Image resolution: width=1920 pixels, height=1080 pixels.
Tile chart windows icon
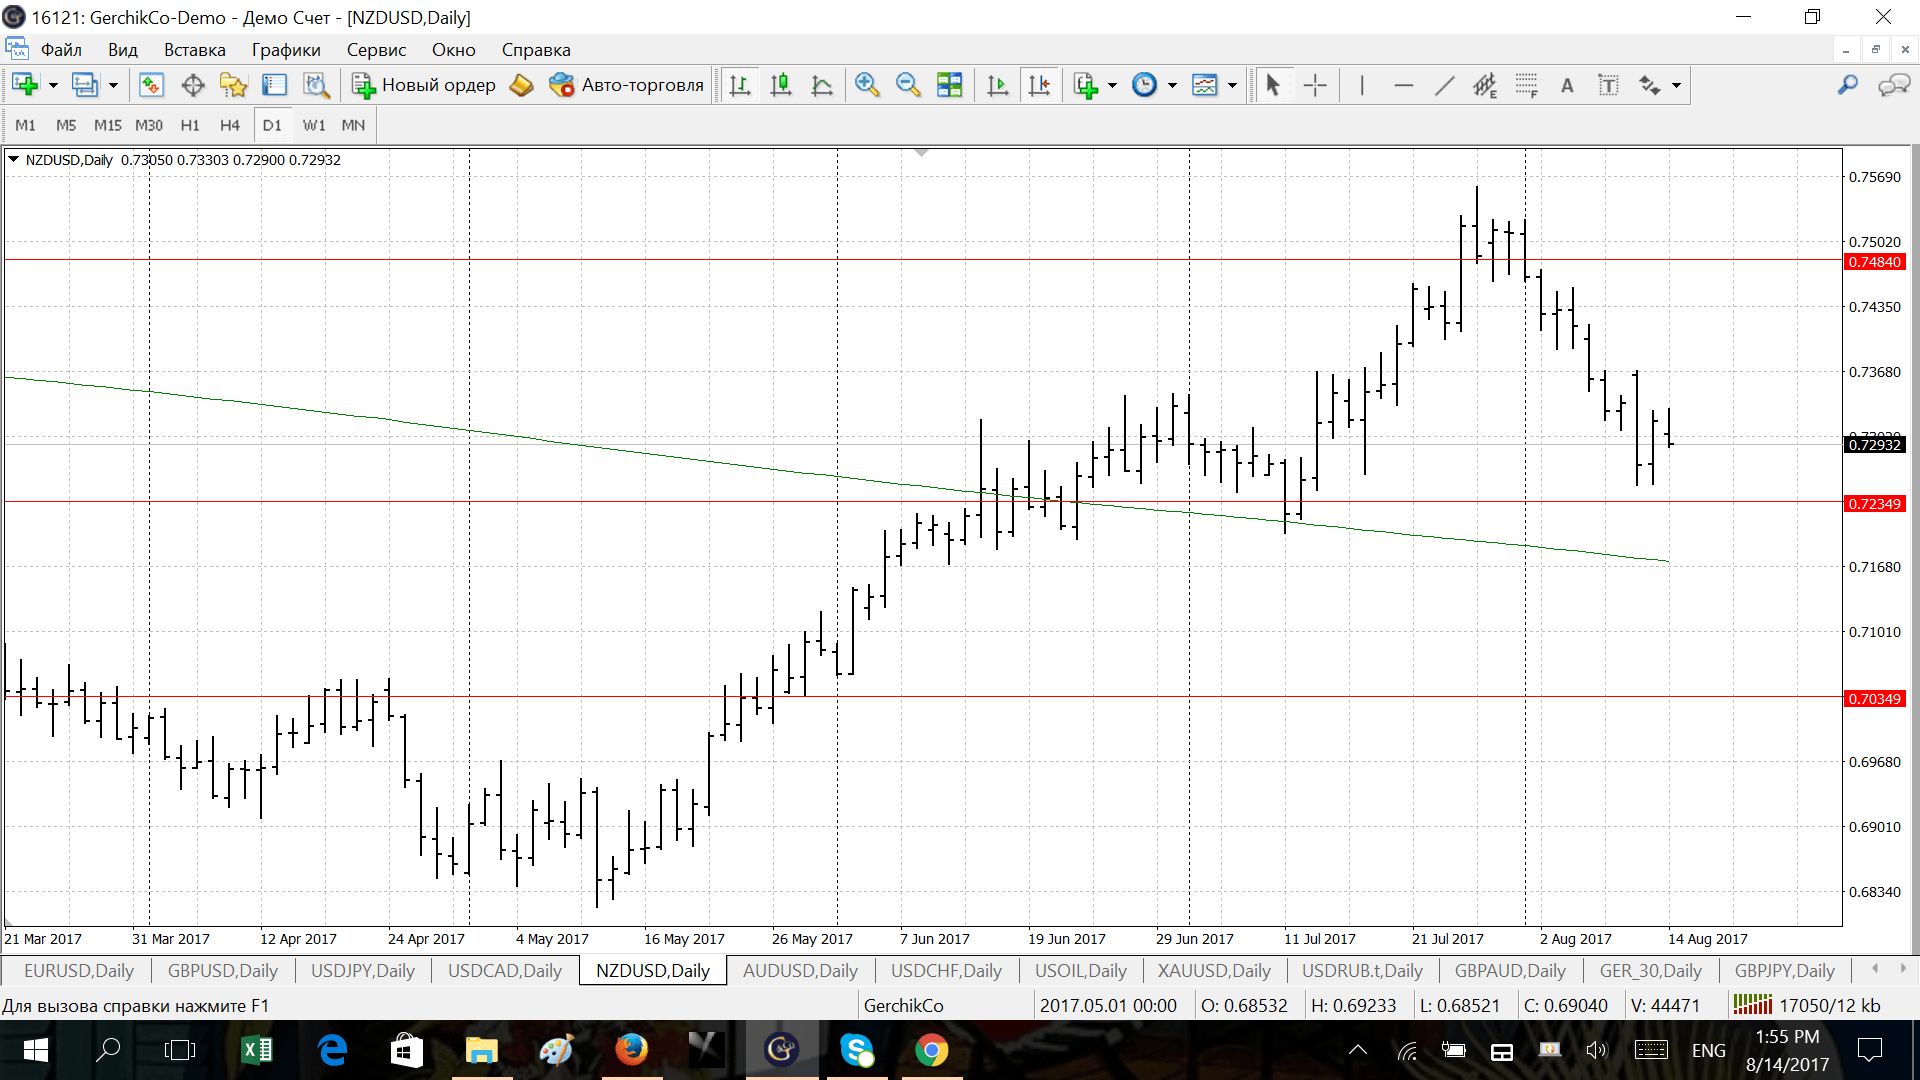[x=949, y=85]
